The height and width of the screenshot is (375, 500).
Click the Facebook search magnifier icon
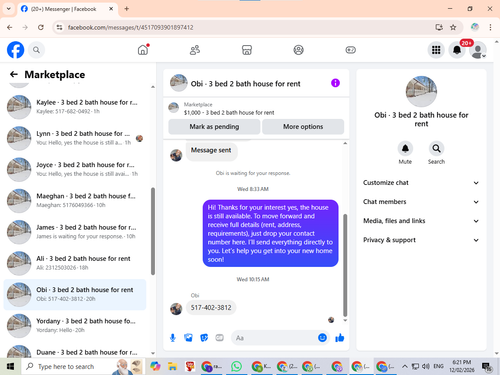pos(36,50)
